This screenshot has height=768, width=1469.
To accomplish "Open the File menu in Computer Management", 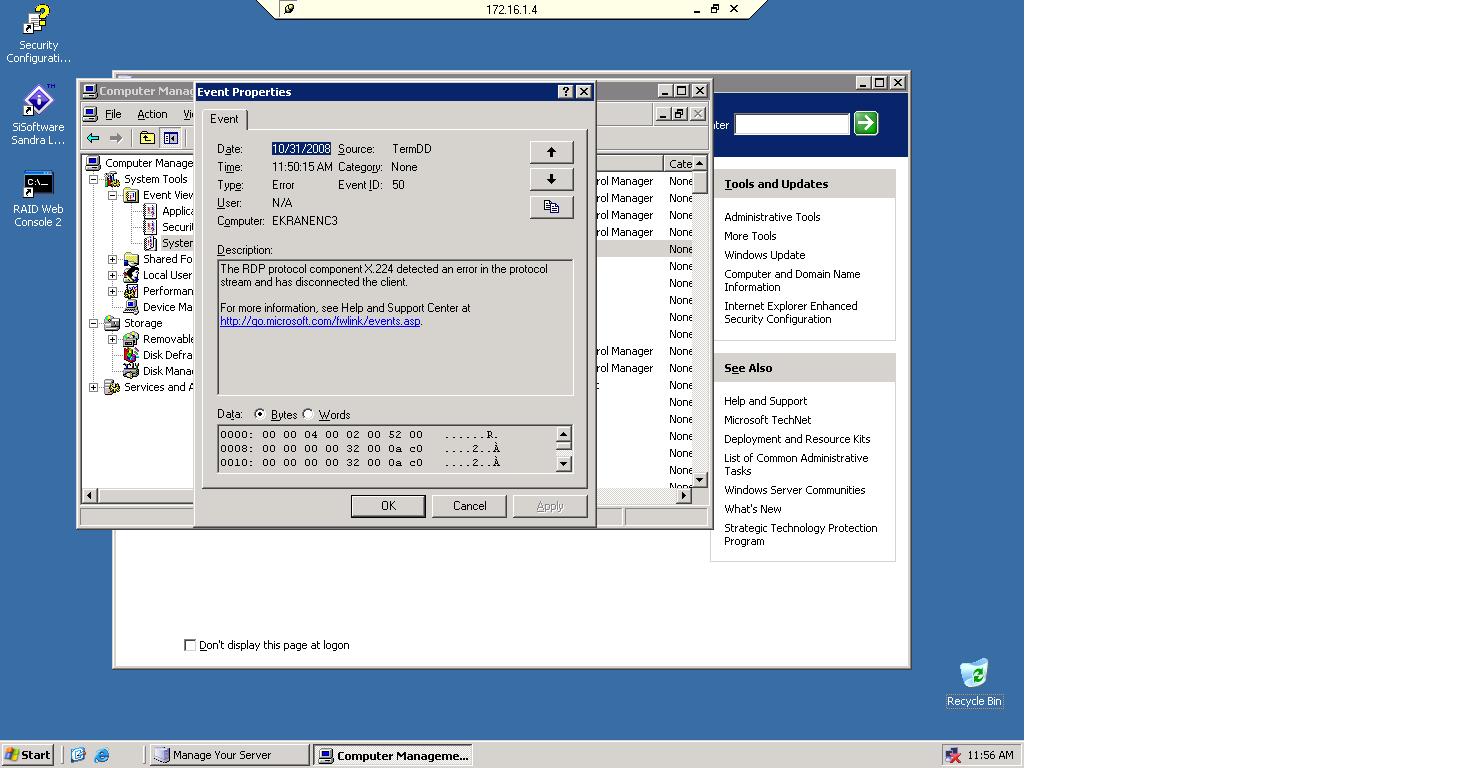I will coord(113,114).
